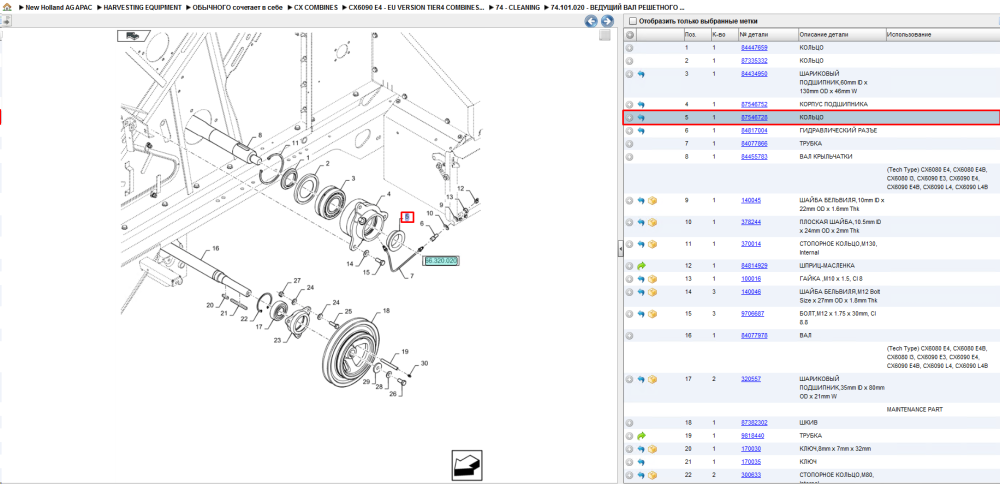
Task: Click the add button for row 1 КОЛЬЦО
Action: 629,48
